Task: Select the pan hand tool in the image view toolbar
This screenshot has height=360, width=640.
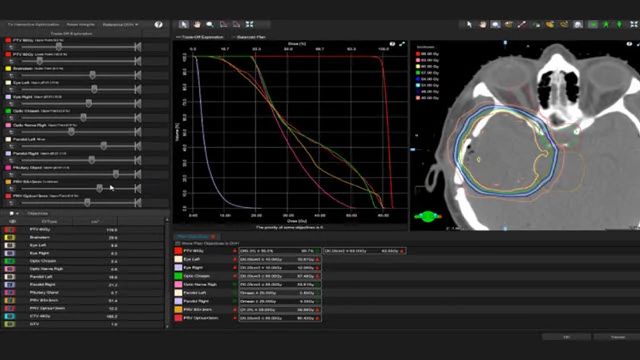Action: pos(482,24)
